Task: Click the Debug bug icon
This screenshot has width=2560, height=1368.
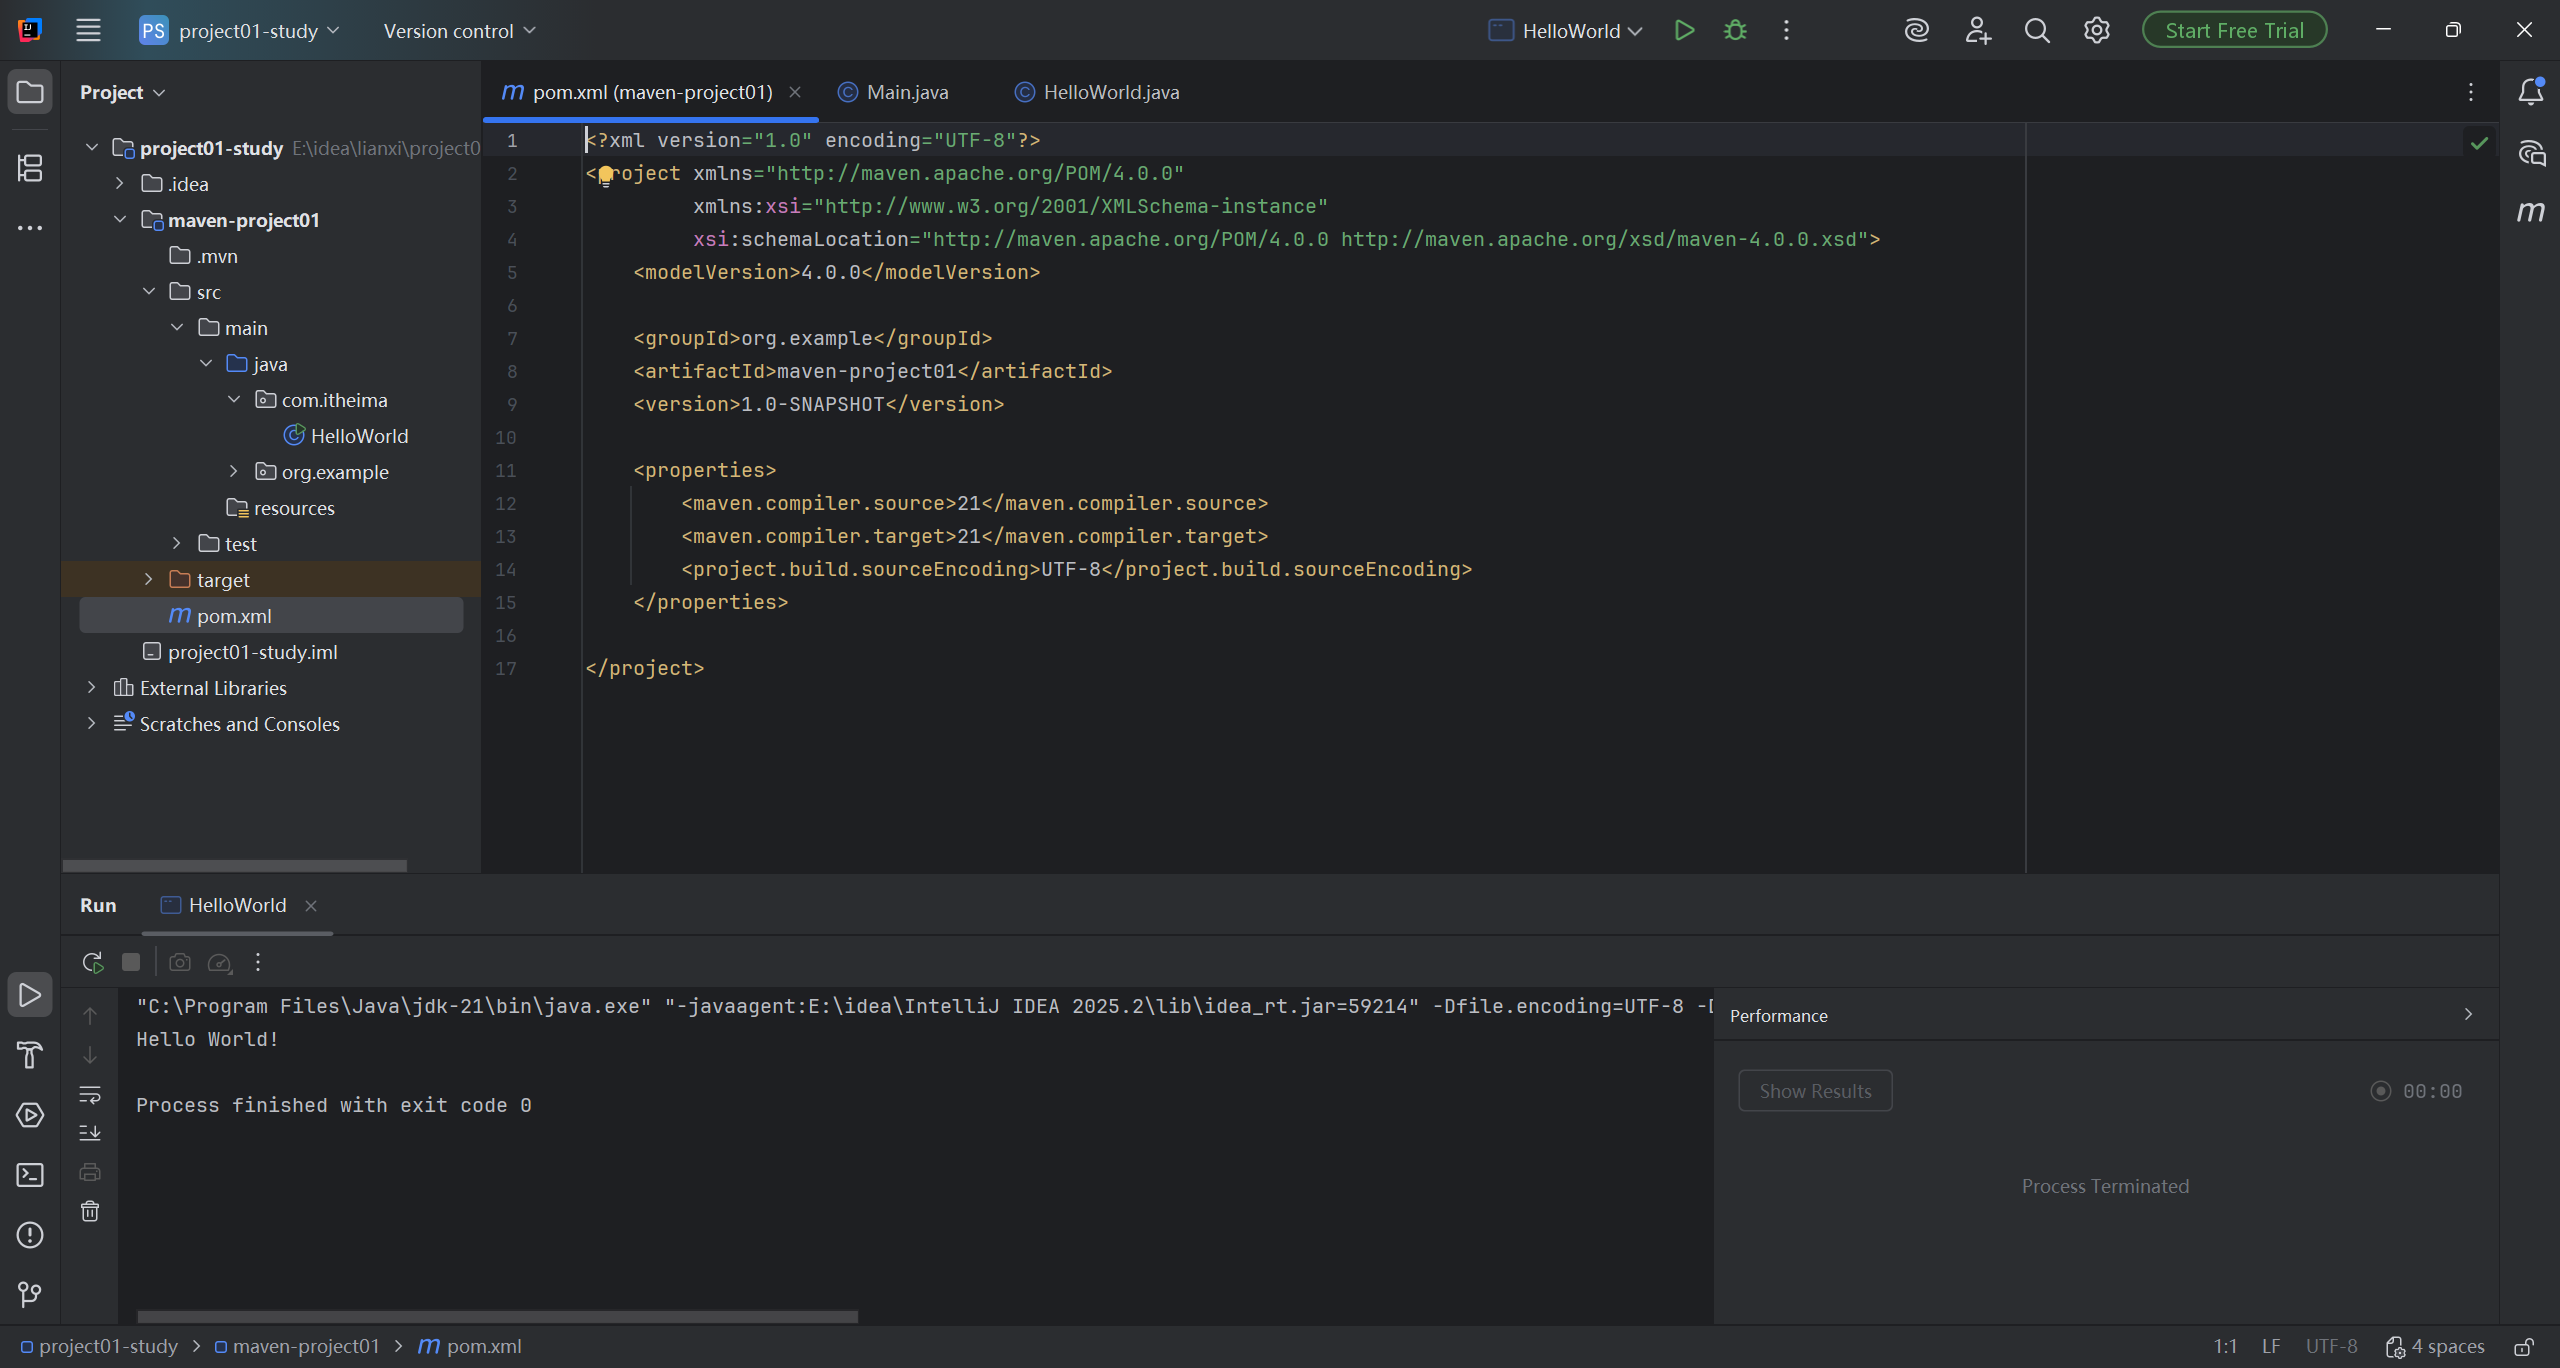Action: (1735, 30)
